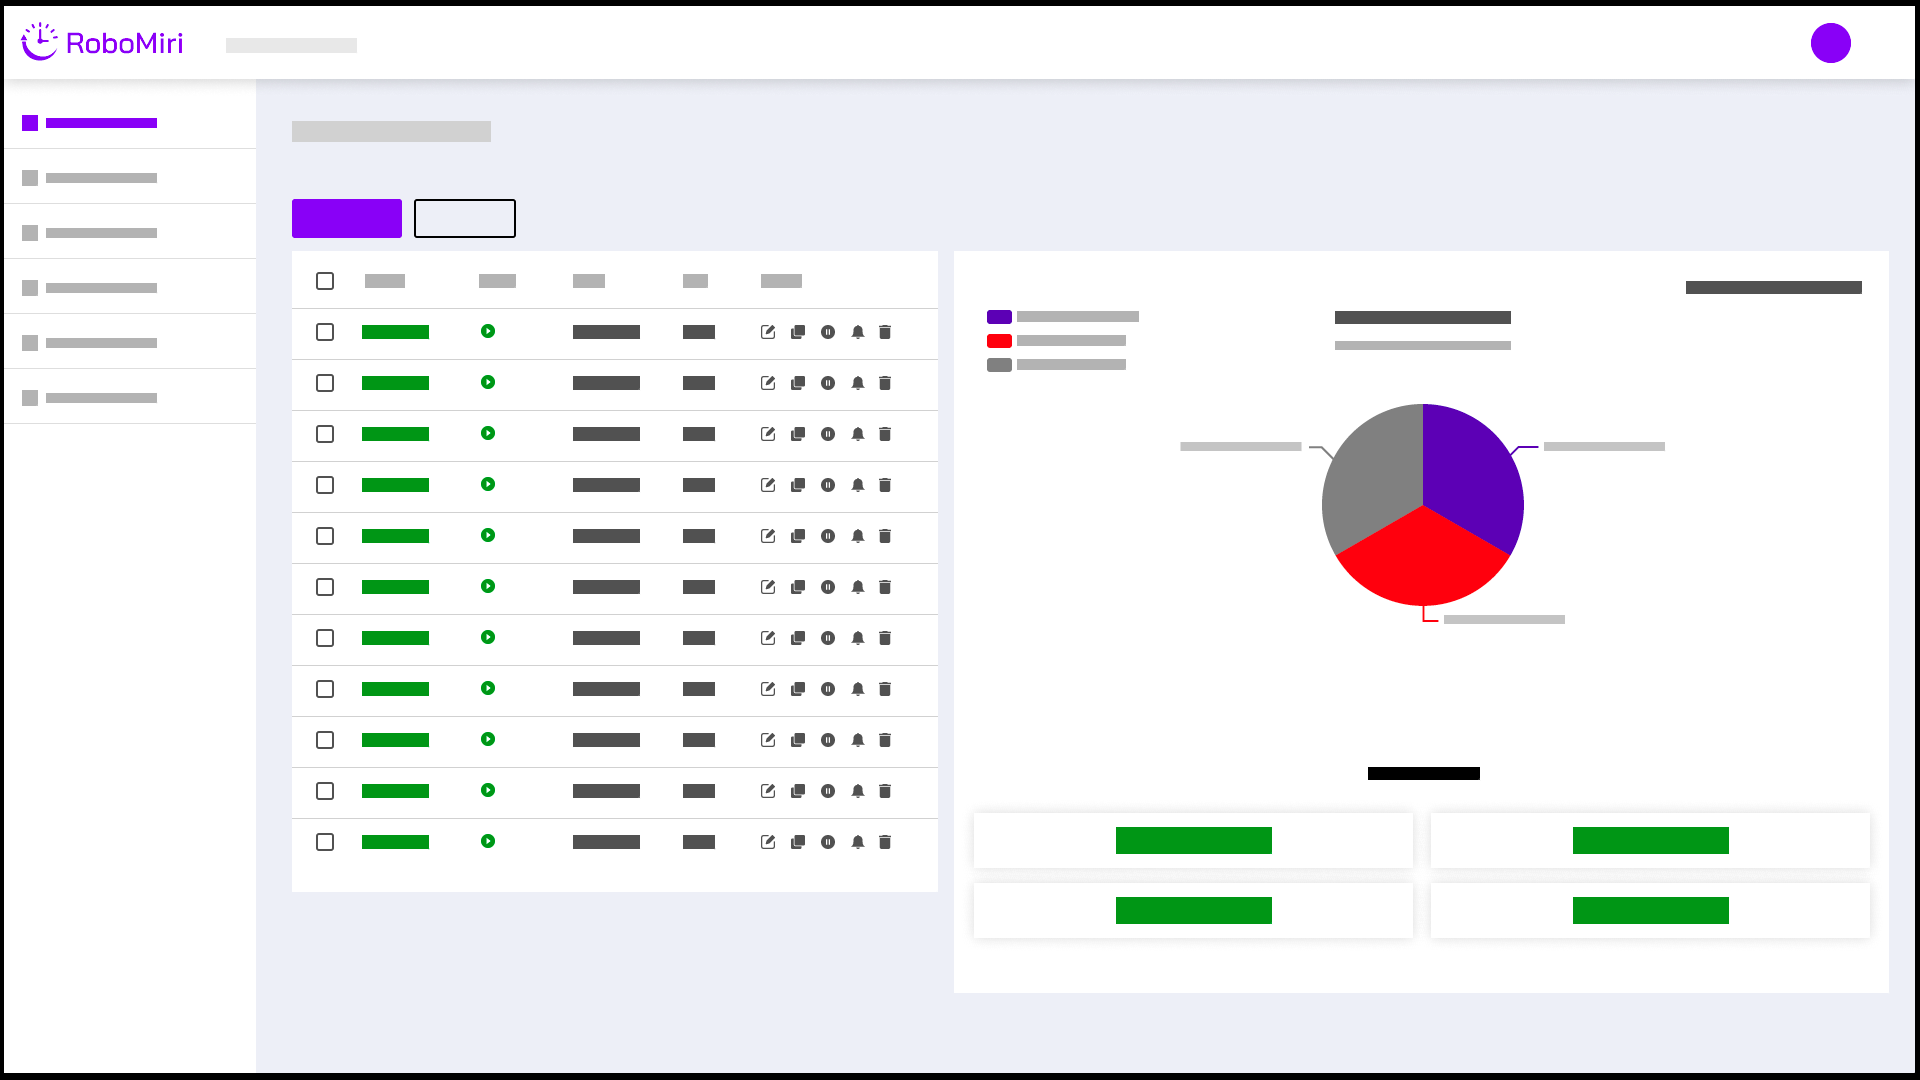1920x1080 pixels.
Task: Toggle the select-all checkbox in the table header
Action: click(x=325, y=281)
